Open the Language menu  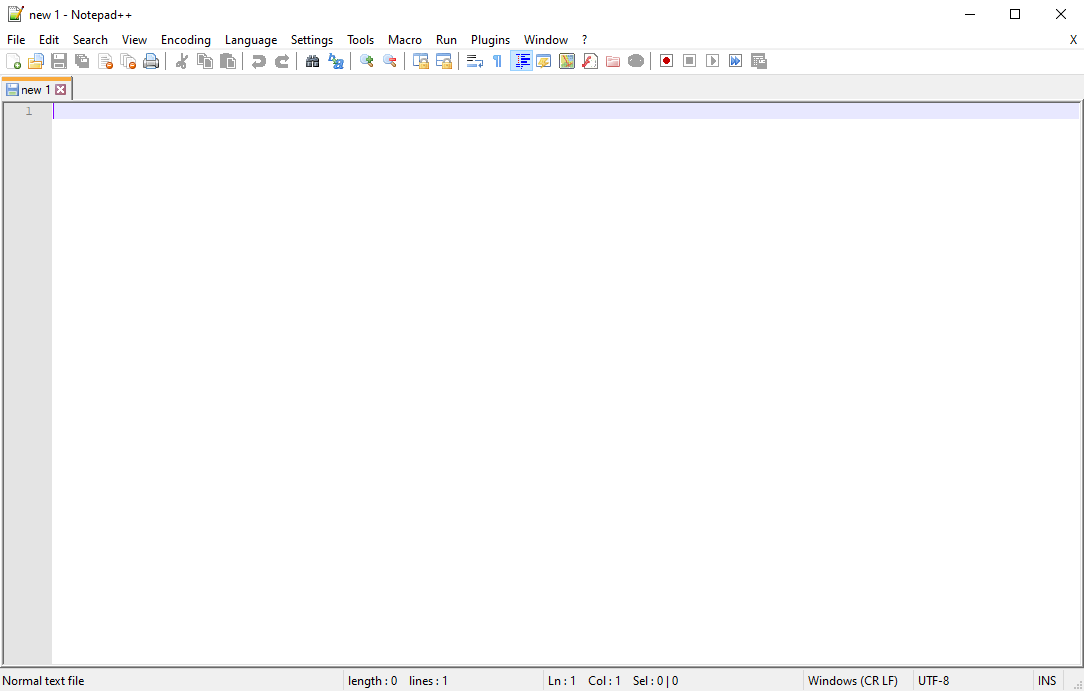pos(251,40)
